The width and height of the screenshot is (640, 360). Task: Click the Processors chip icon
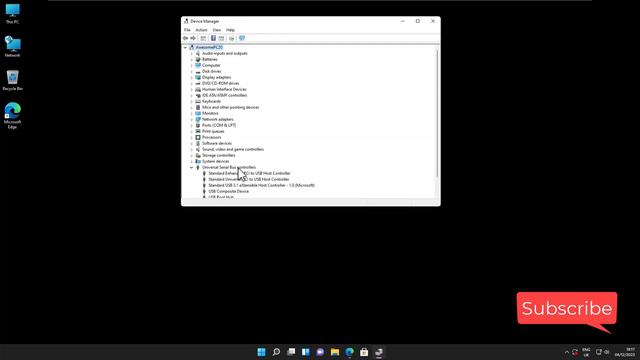click(198, 137)
